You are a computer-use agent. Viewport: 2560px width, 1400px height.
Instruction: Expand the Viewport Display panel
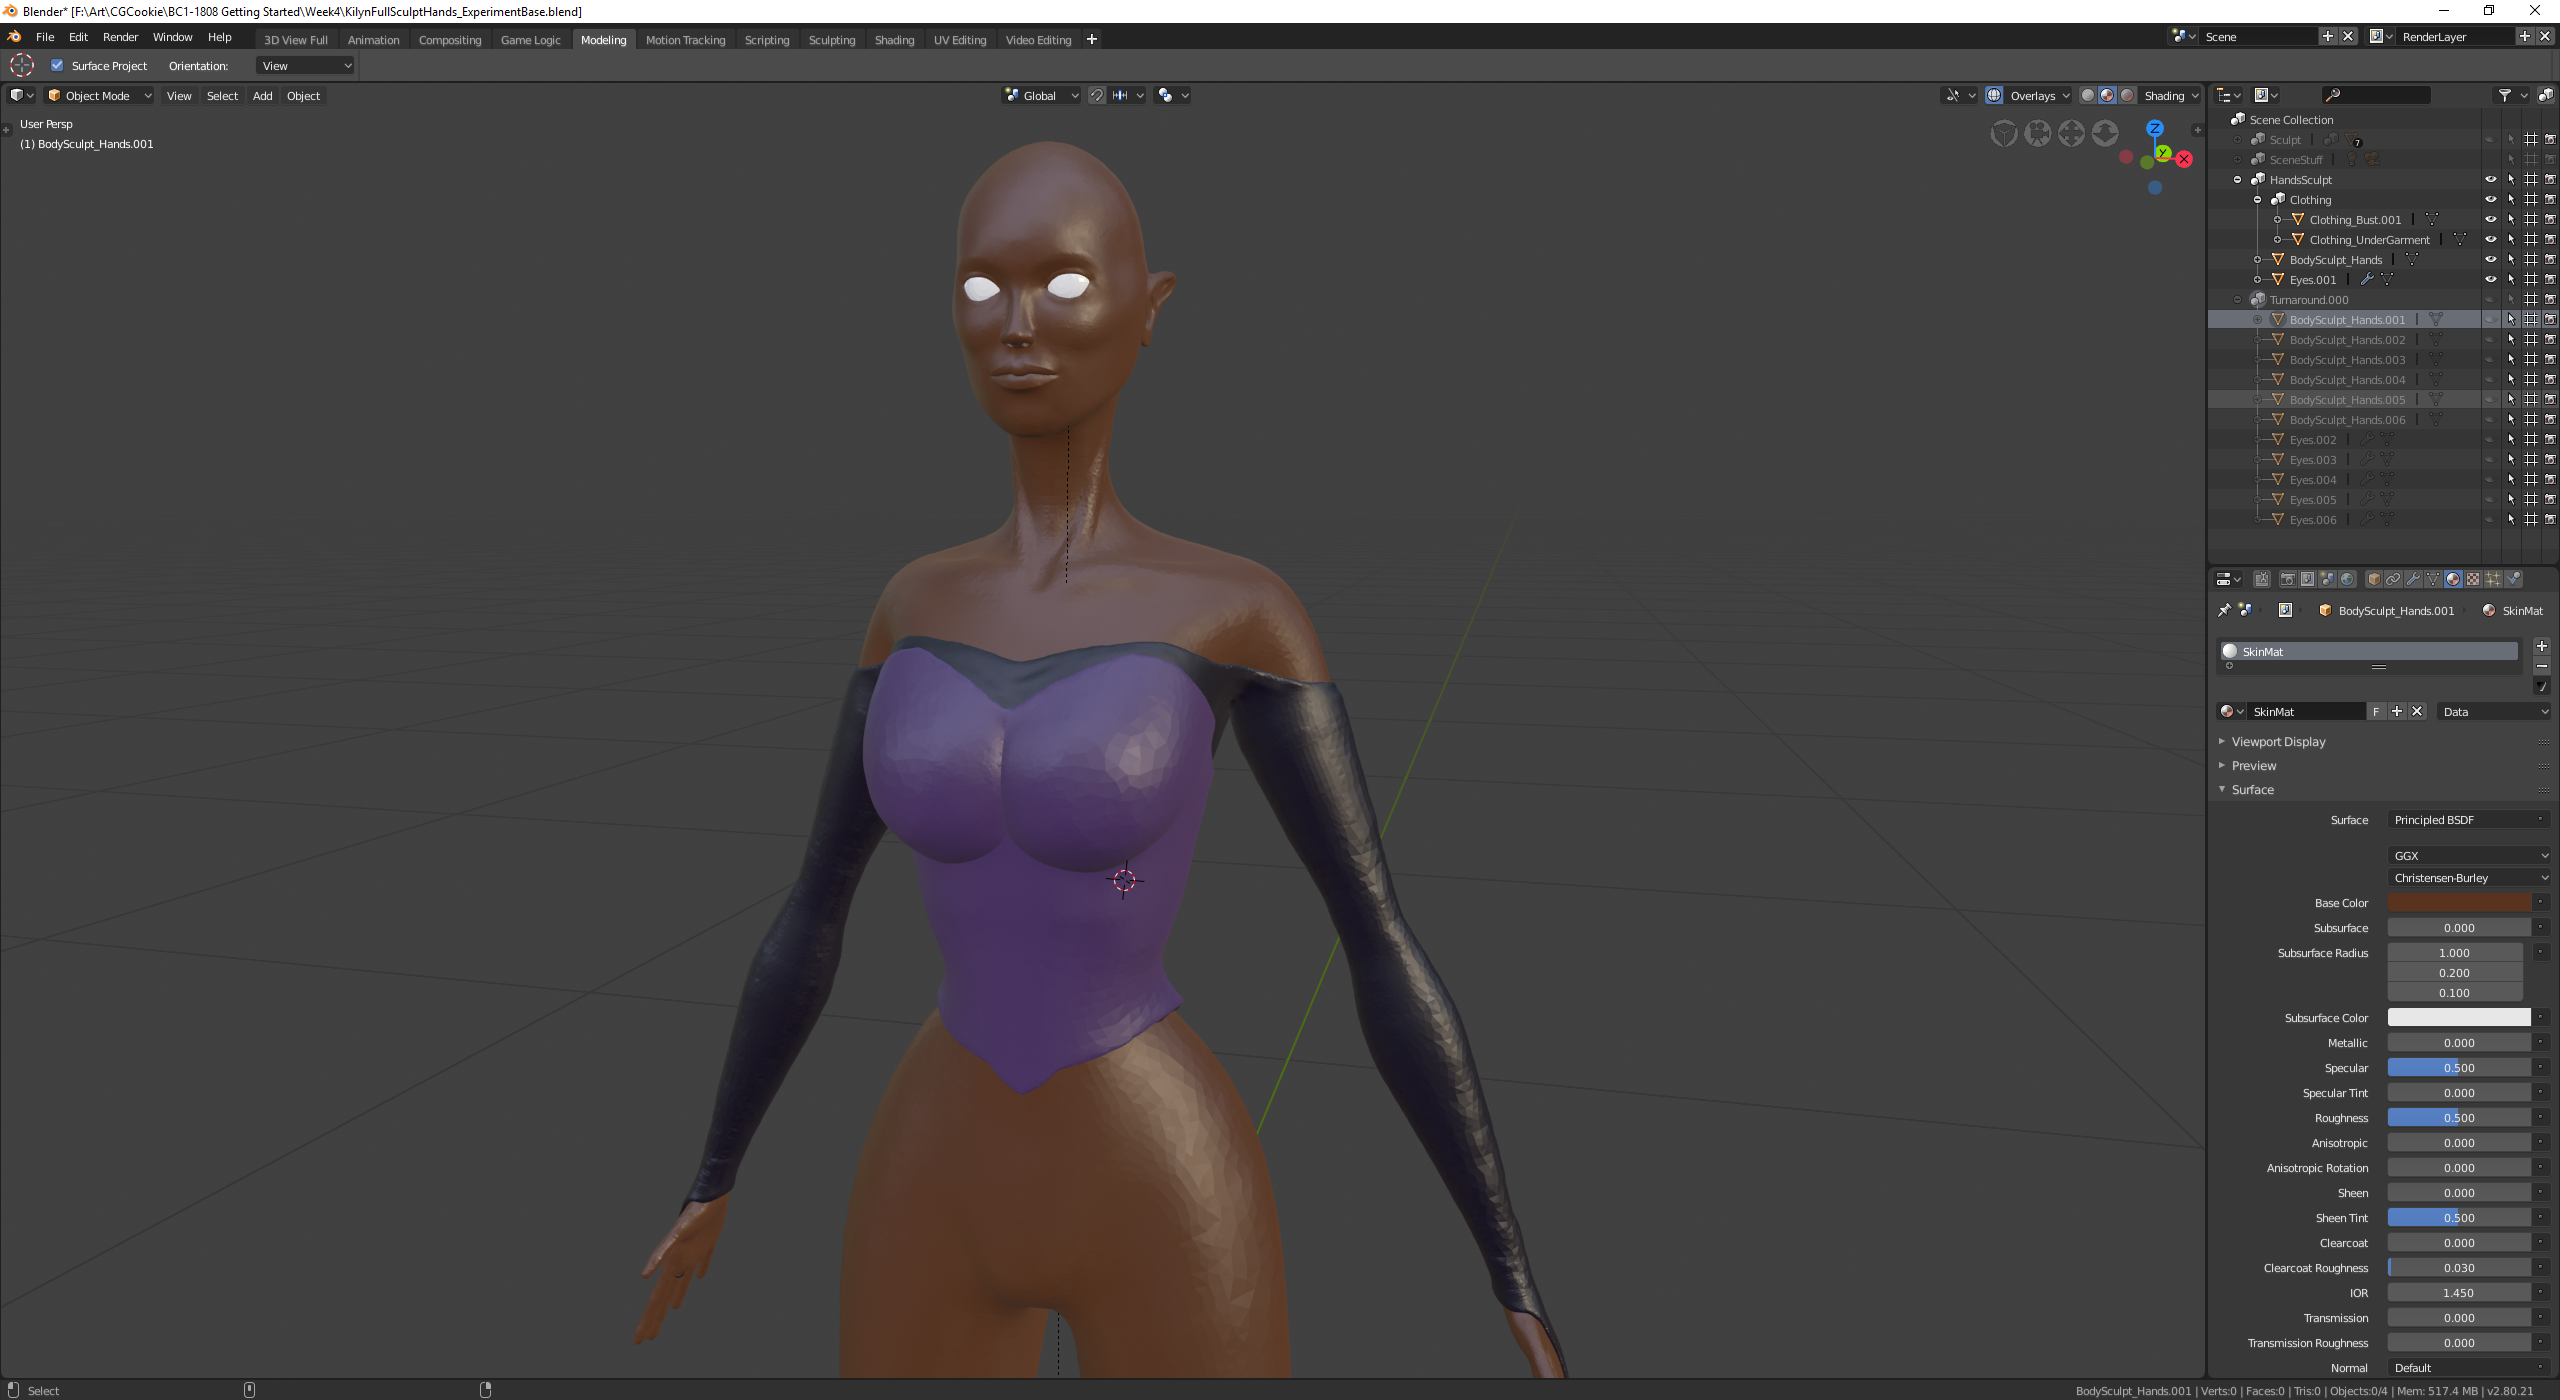(x=2278, y=741)
